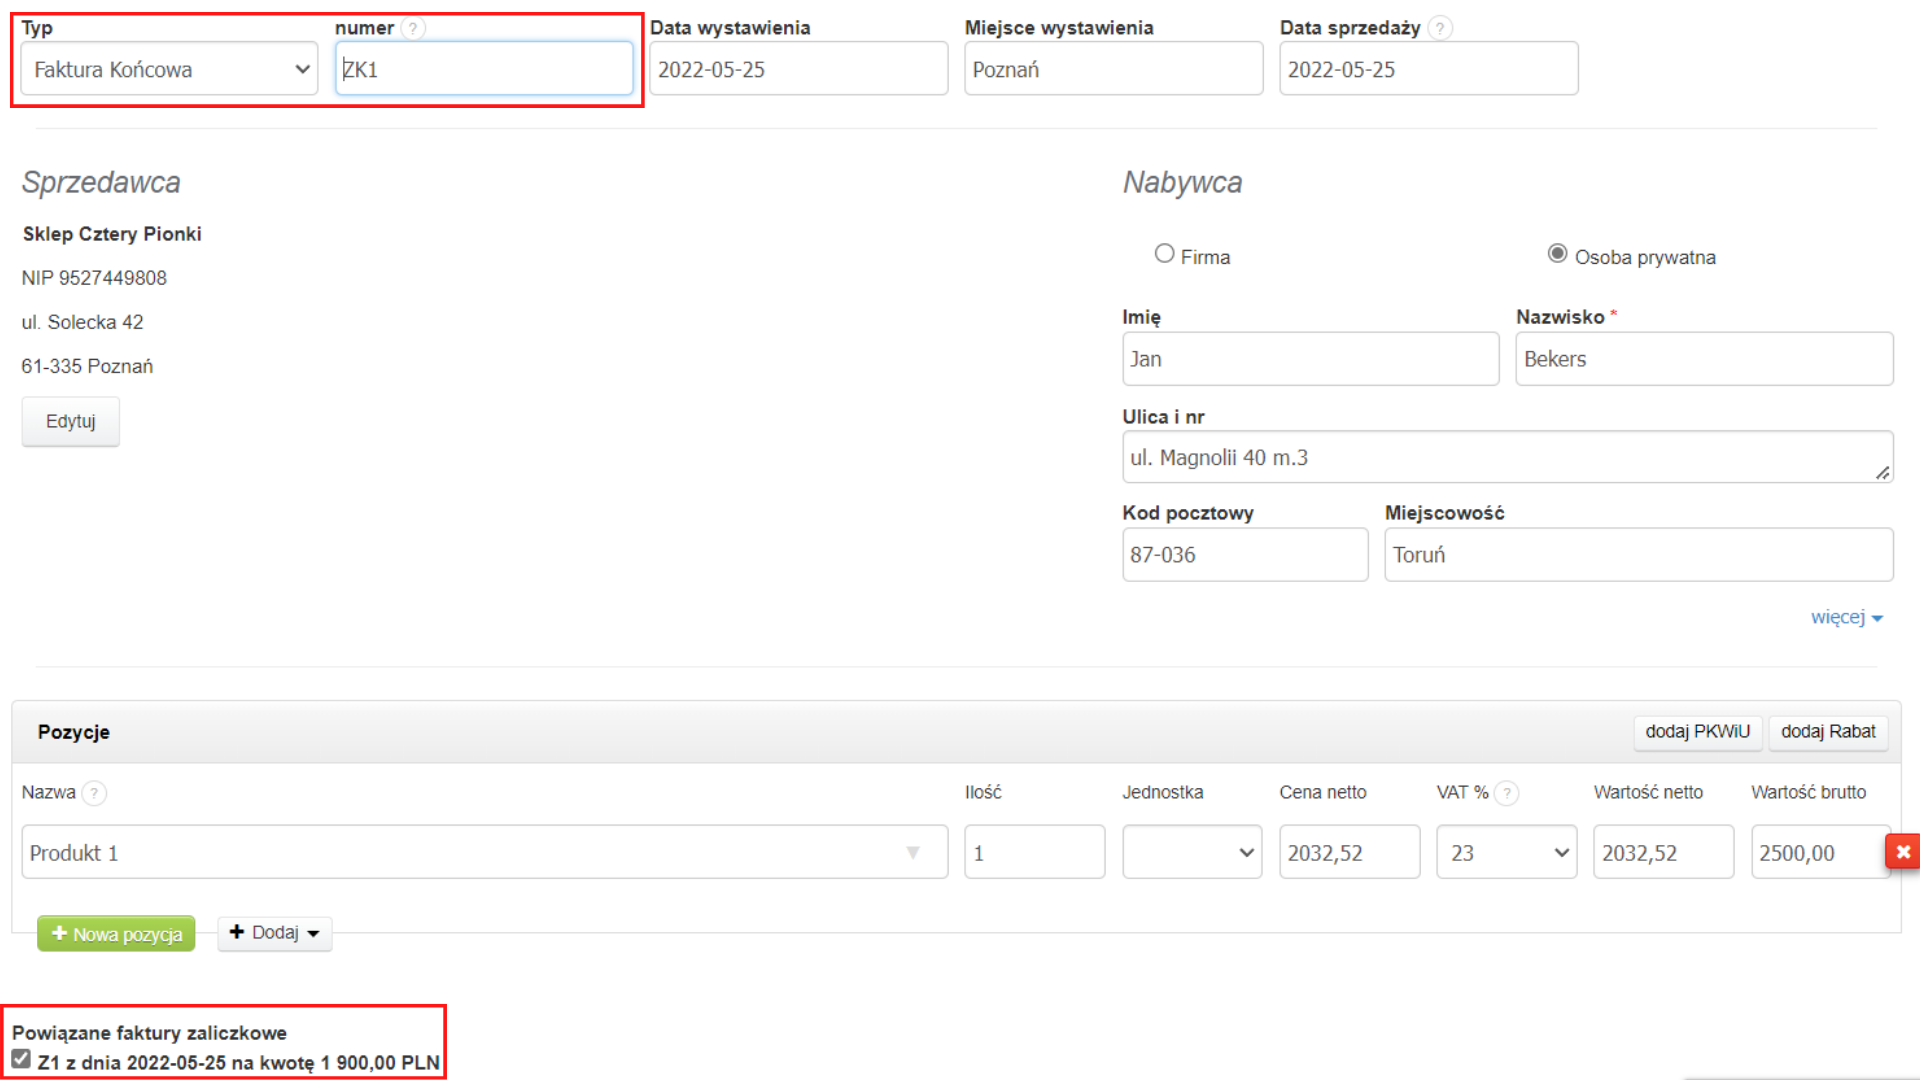
Task: Click the Wartość netto field
Action: coord(1663,852)
